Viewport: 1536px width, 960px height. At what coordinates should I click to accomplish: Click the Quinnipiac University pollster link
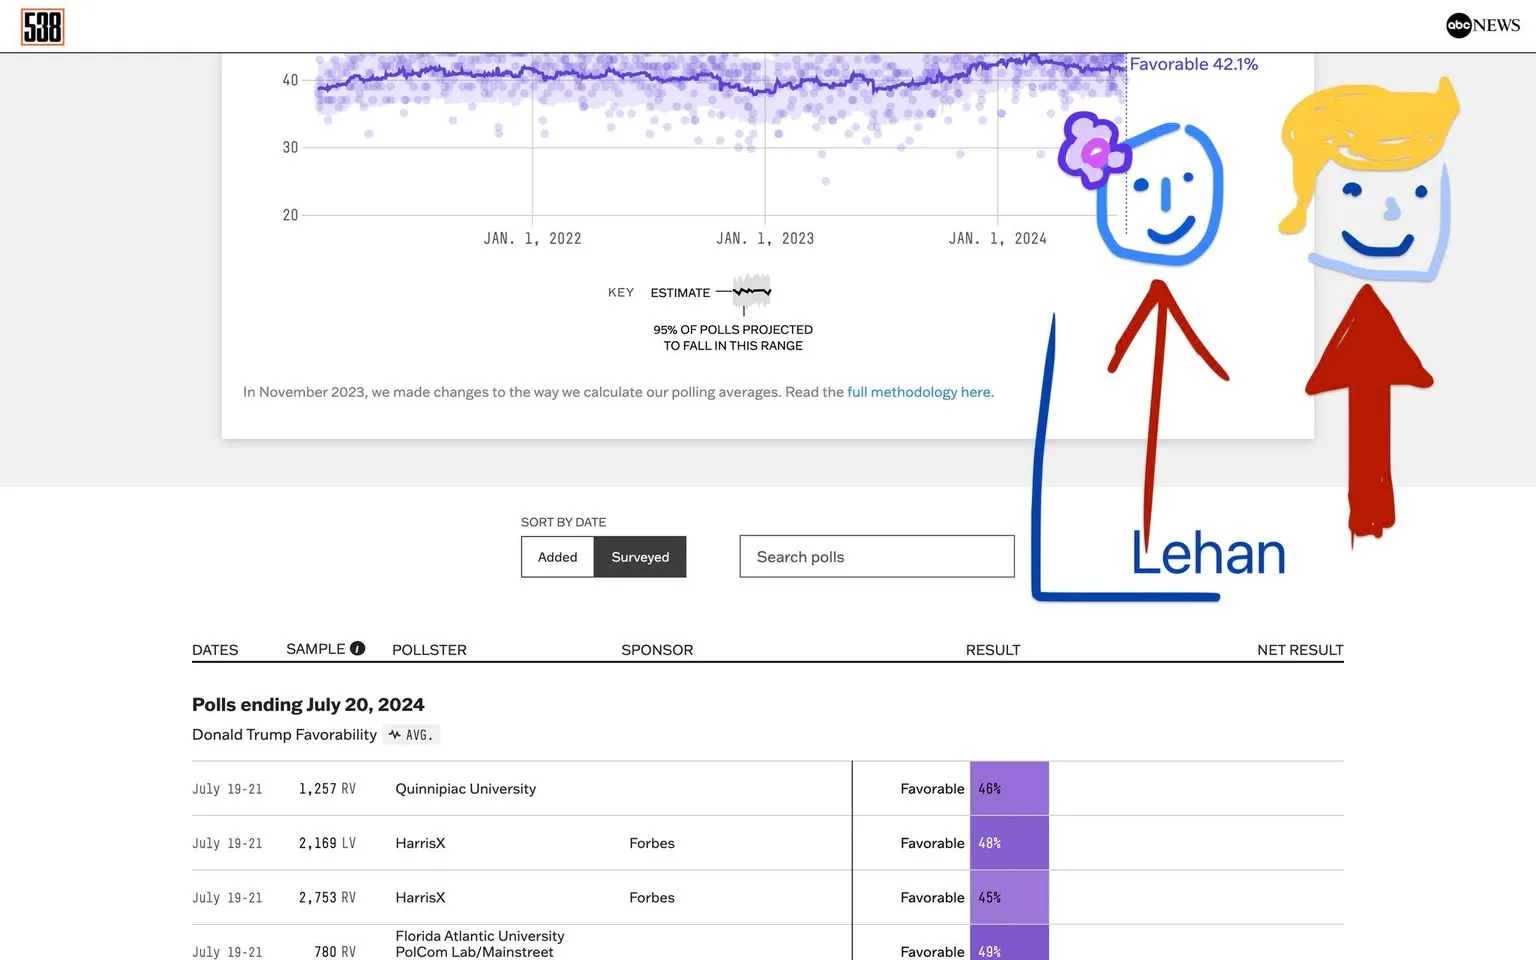tap(465, 788)
